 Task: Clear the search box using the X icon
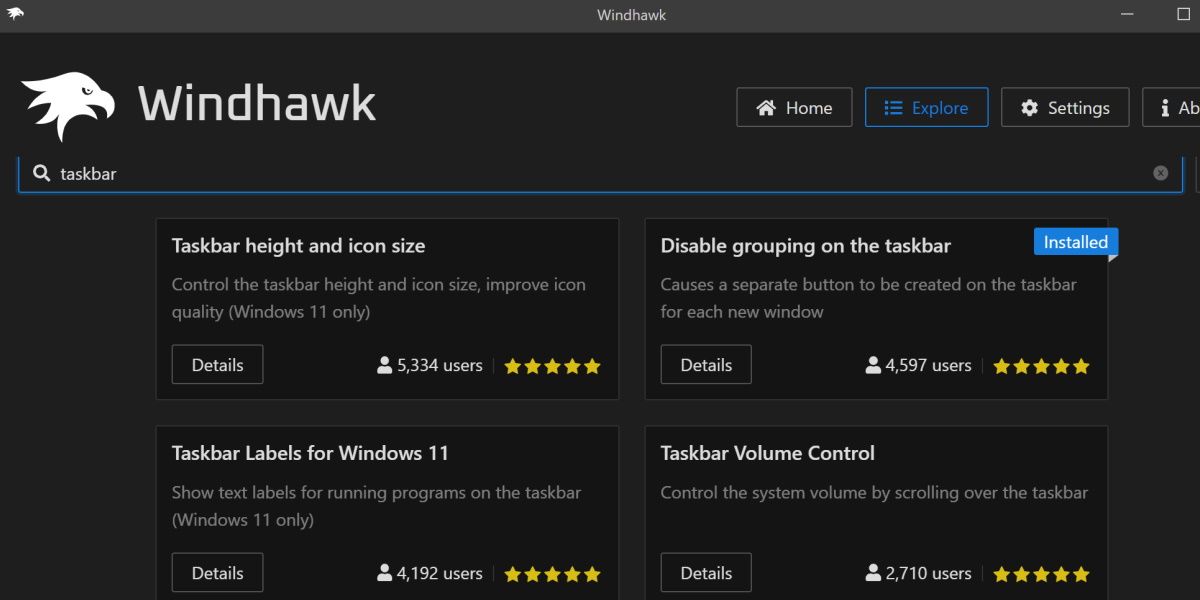(1160, 172)
